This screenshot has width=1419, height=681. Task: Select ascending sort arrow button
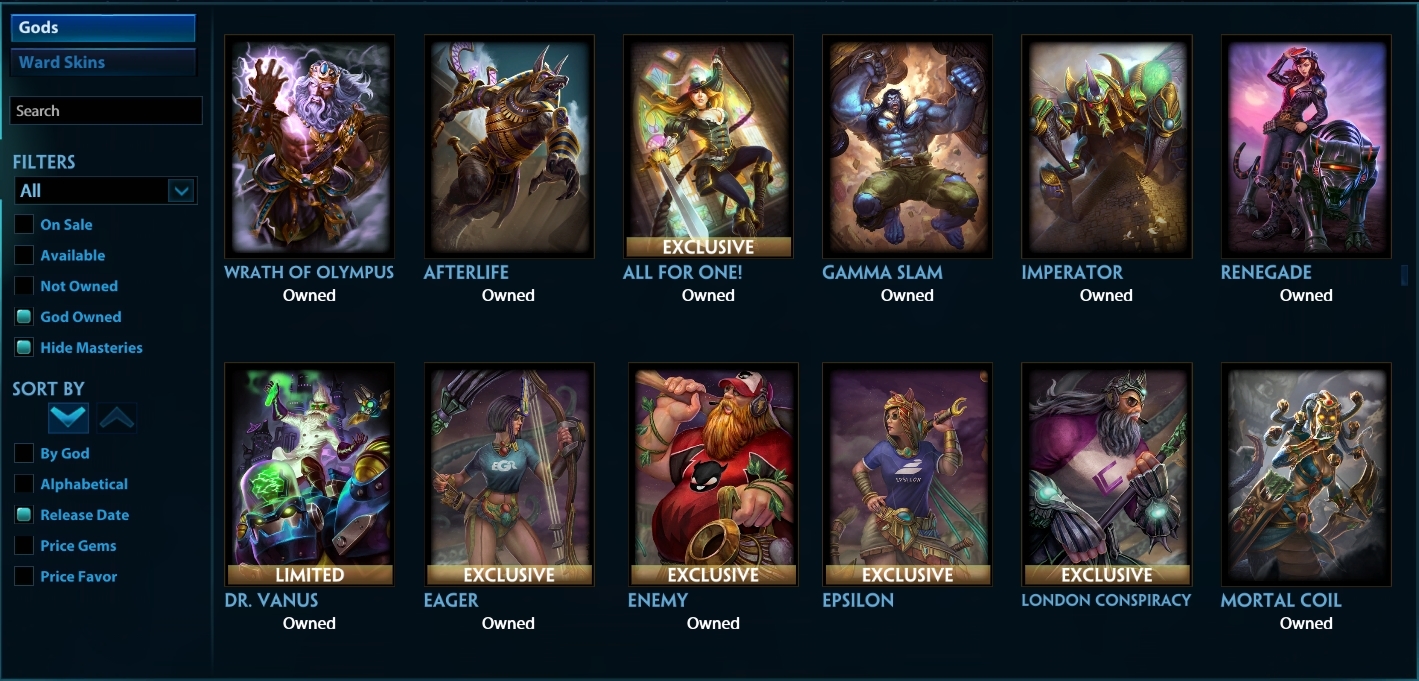(x=117, y=418)
